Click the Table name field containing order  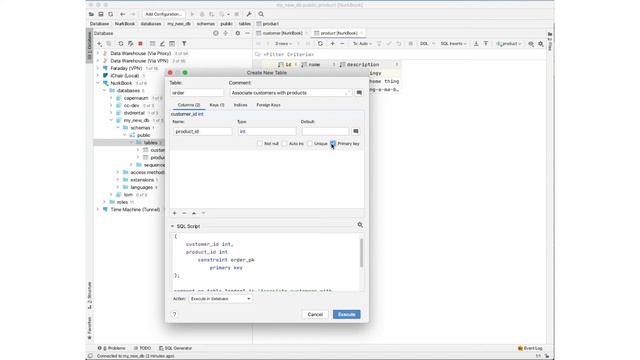(197, 93)
